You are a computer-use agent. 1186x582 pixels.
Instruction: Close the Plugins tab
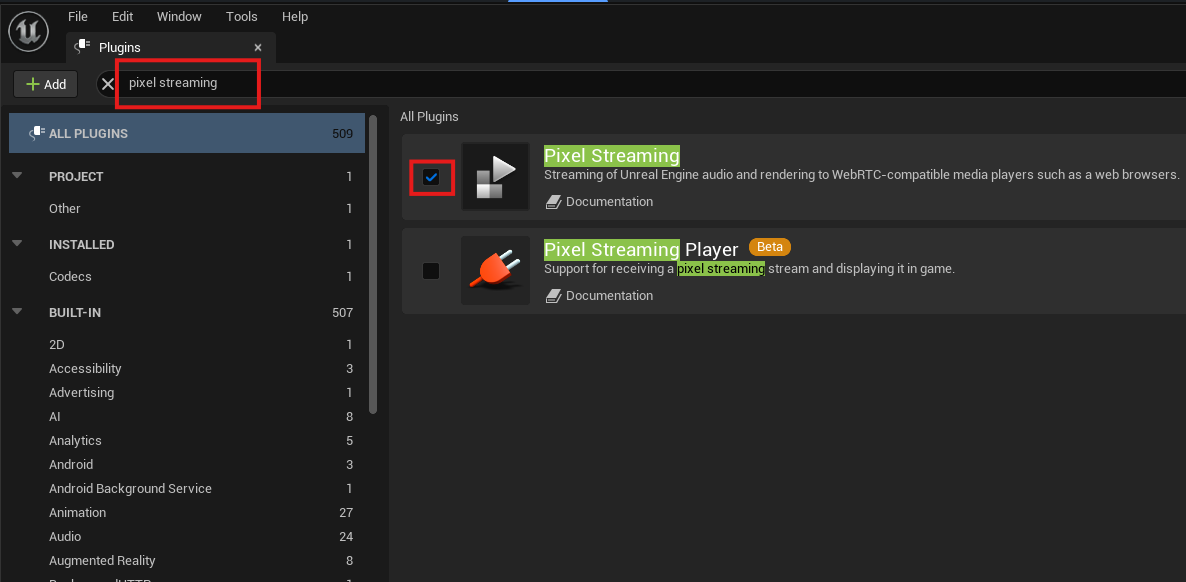(258, 47)
